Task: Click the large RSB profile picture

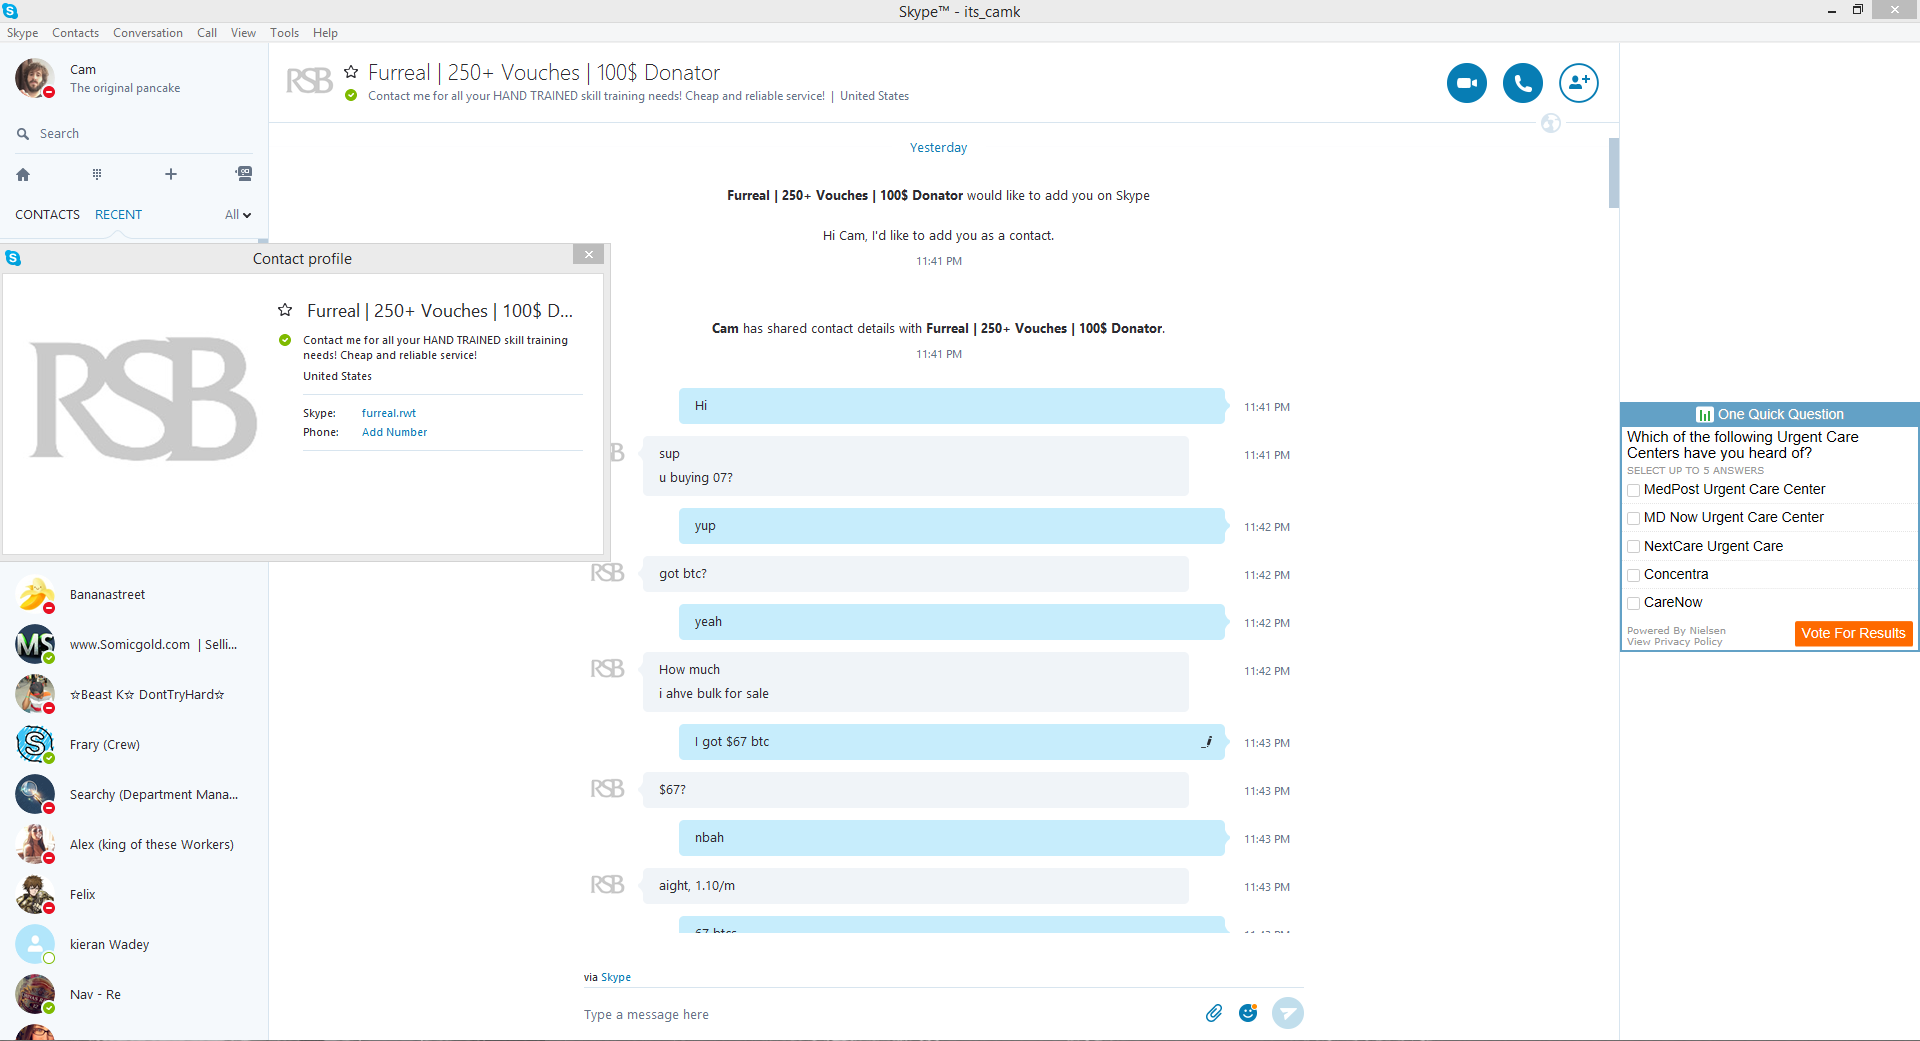Action: click(143, 399)
